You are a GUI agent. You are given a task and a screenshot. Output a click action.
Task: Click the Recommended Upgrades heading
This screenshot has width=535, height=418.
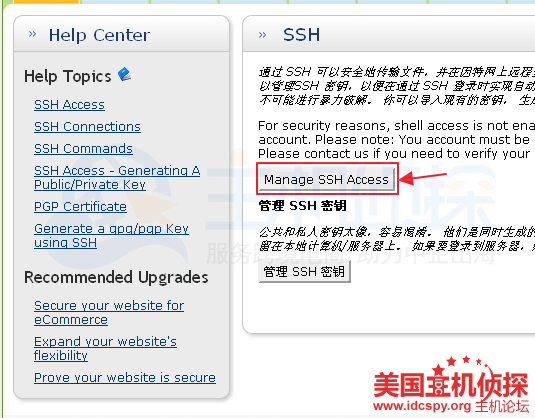[116, 277]
